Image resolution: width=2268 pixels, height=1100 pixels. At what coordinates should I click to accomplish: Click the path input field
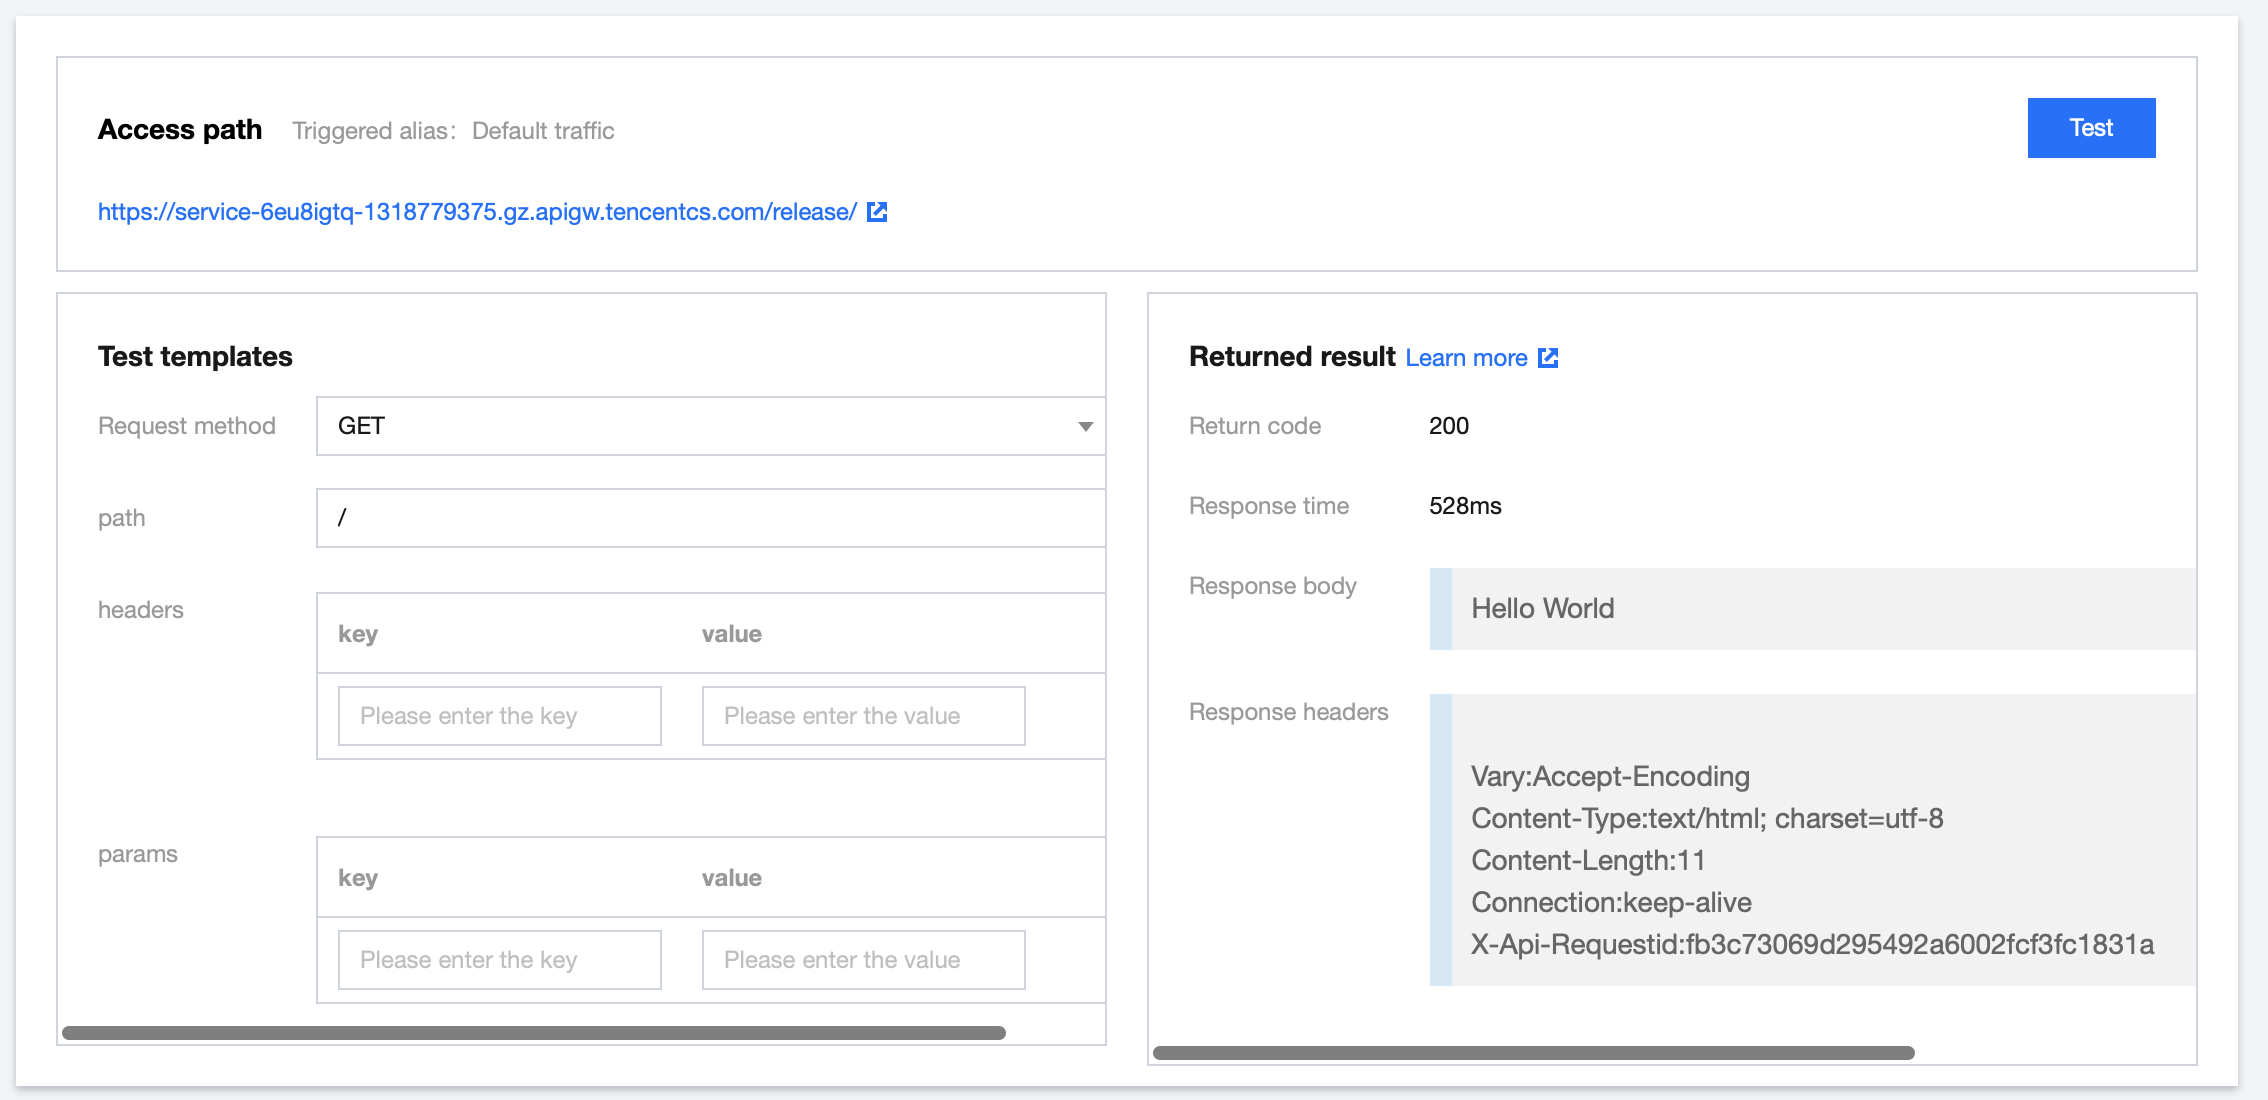click(710, 518)
